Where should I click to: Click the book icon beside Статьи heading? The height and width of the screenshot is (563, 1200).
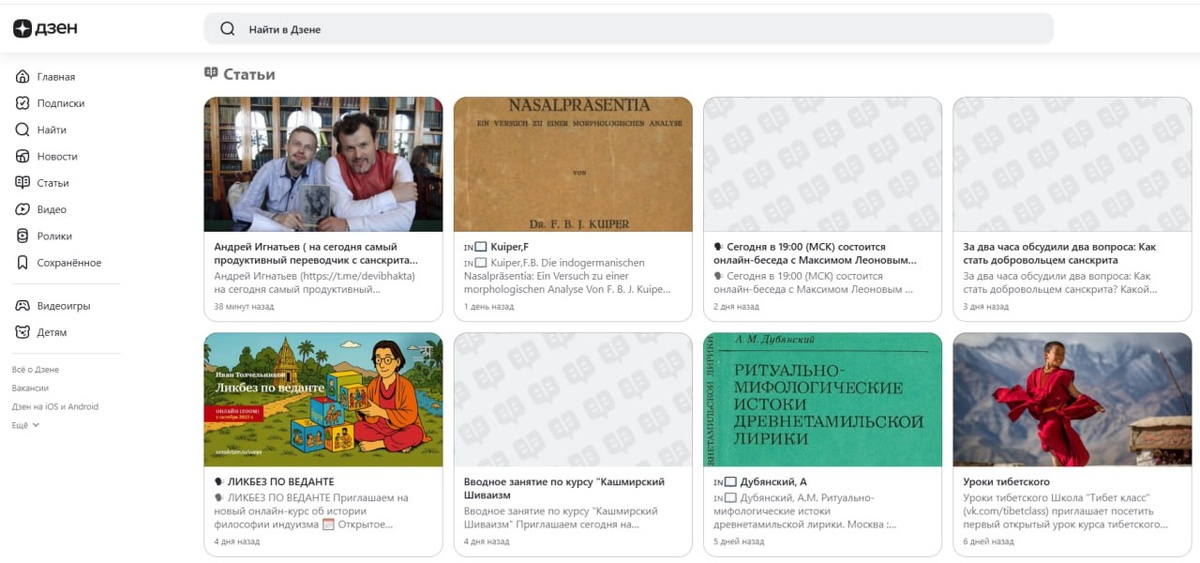(211, 73)
